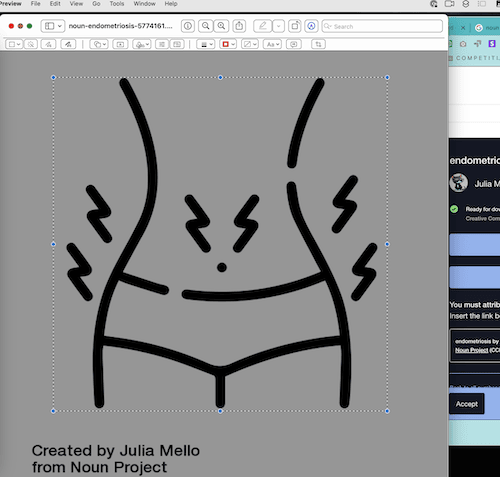500x477 pixels.
Task: Open the Shape Style line dropdown
Action: tap(205, 44)
